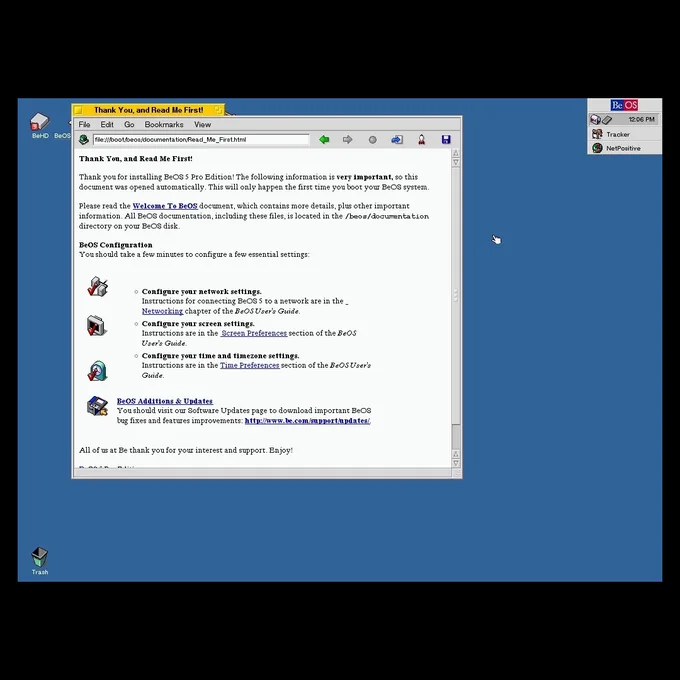Open the Screen Preferences link
680x680 pixels.
coord(254,333)
